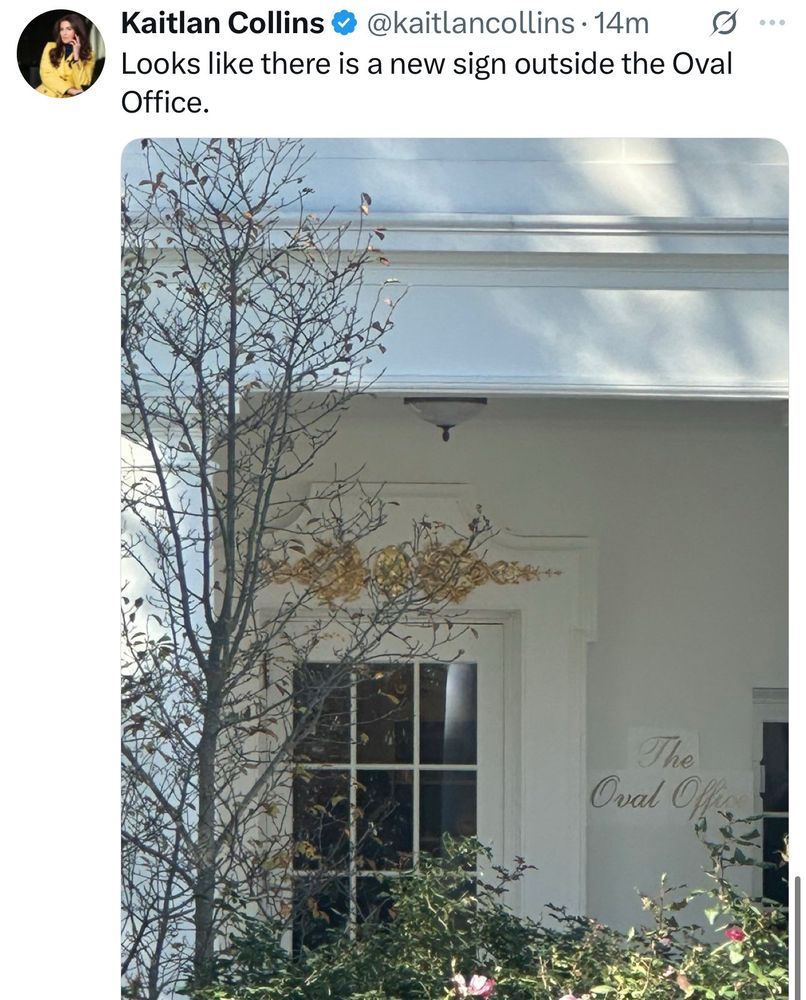Click the Kaitlan Collins display name
The image size is (806, 1000).
pos(223,24)
